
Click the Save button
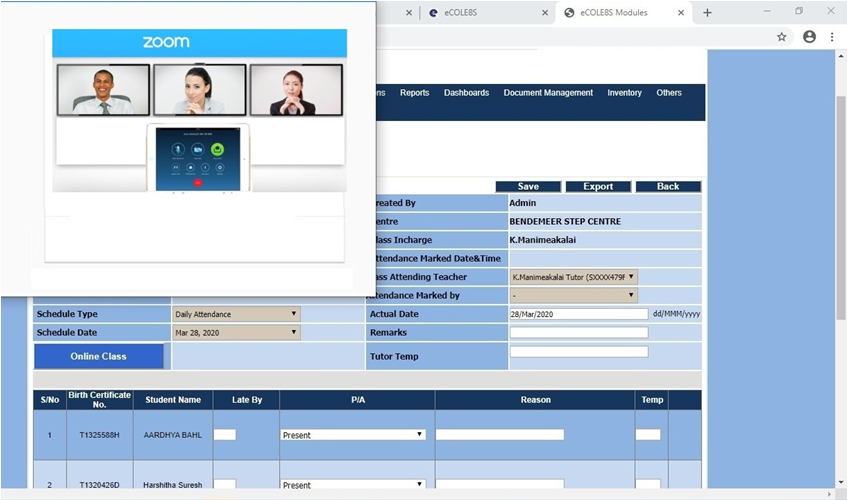point(528,186)
